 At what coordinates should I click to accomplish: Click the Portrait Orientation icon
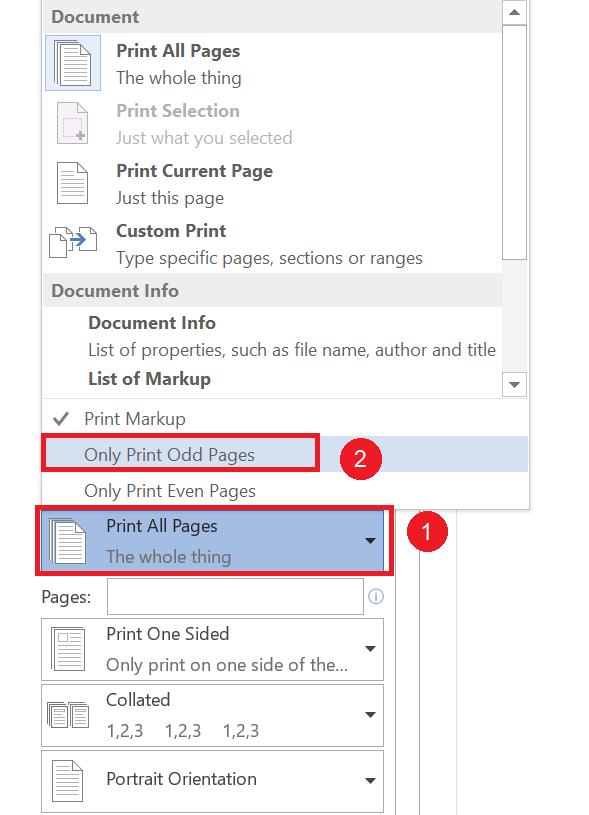pos(67,780)
